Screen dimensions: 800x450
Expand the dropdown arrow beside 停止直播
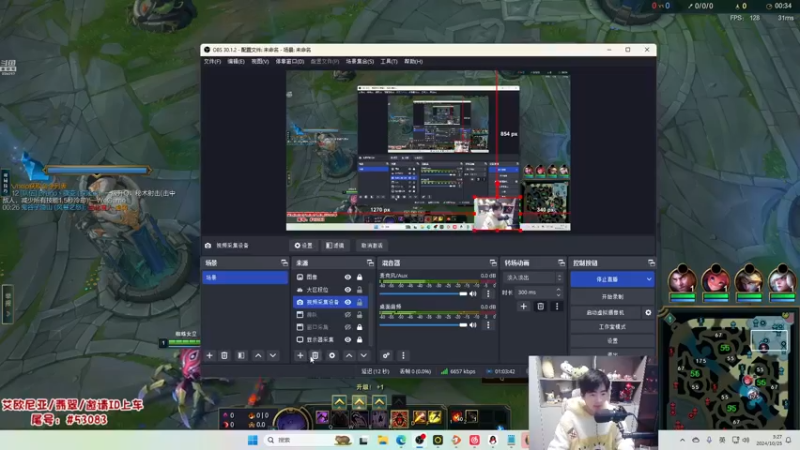pos(649,279)
